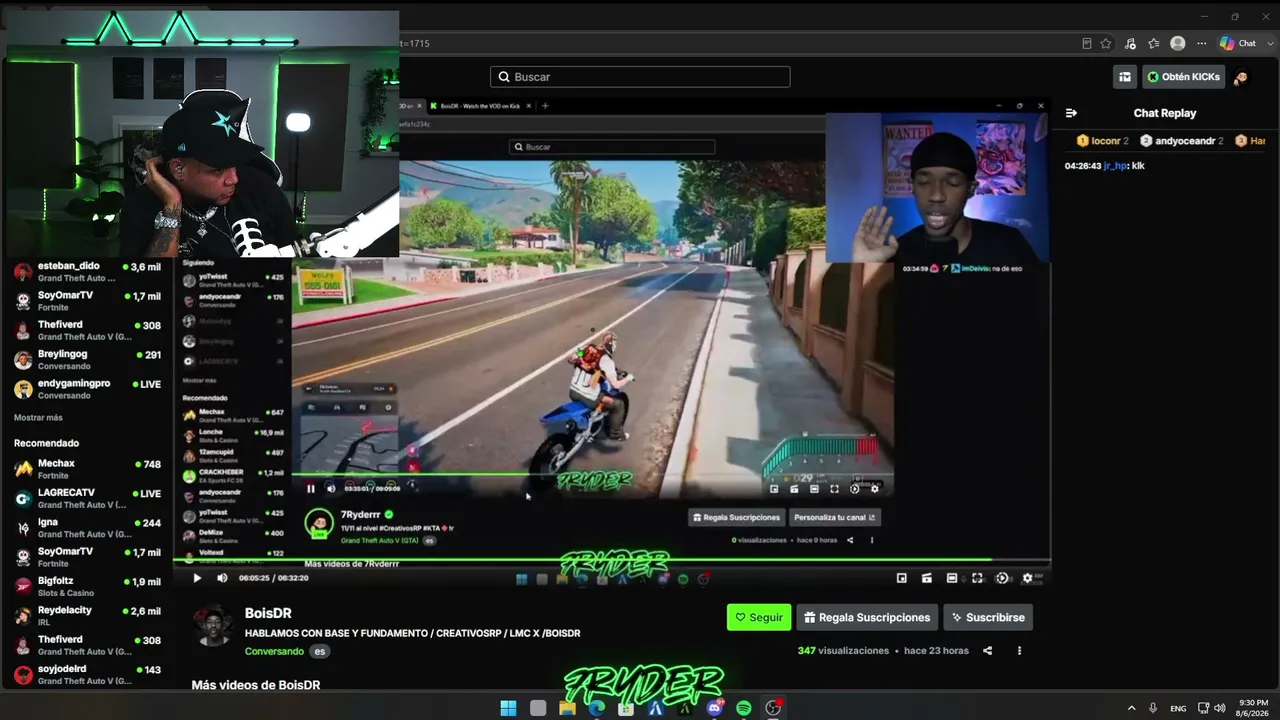1280x720 pixels.
Task: Open the treasure chest icon in Kick header
Action: pos(1125,77)
